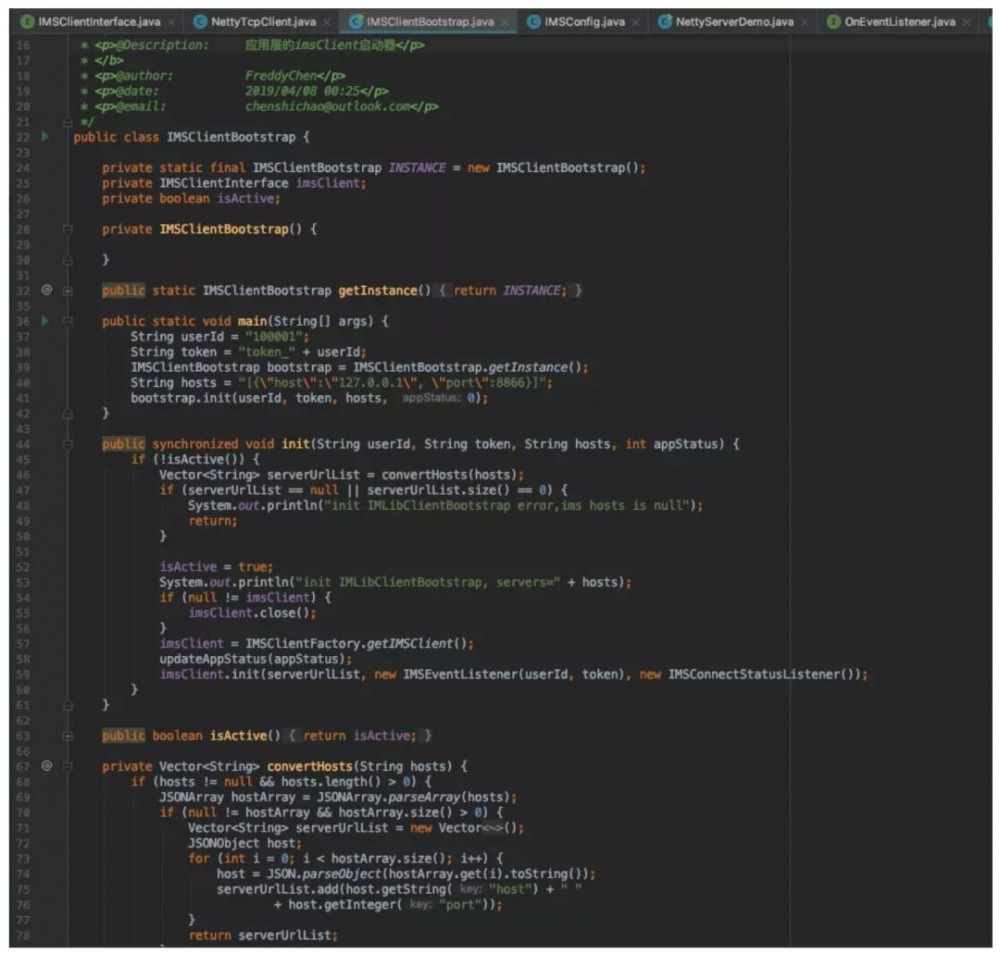Image resolution: width=1000 pixels, height=953 pixels.
Task: Click the gutter annotation icon beside getInstance
Action: point(47,290)
